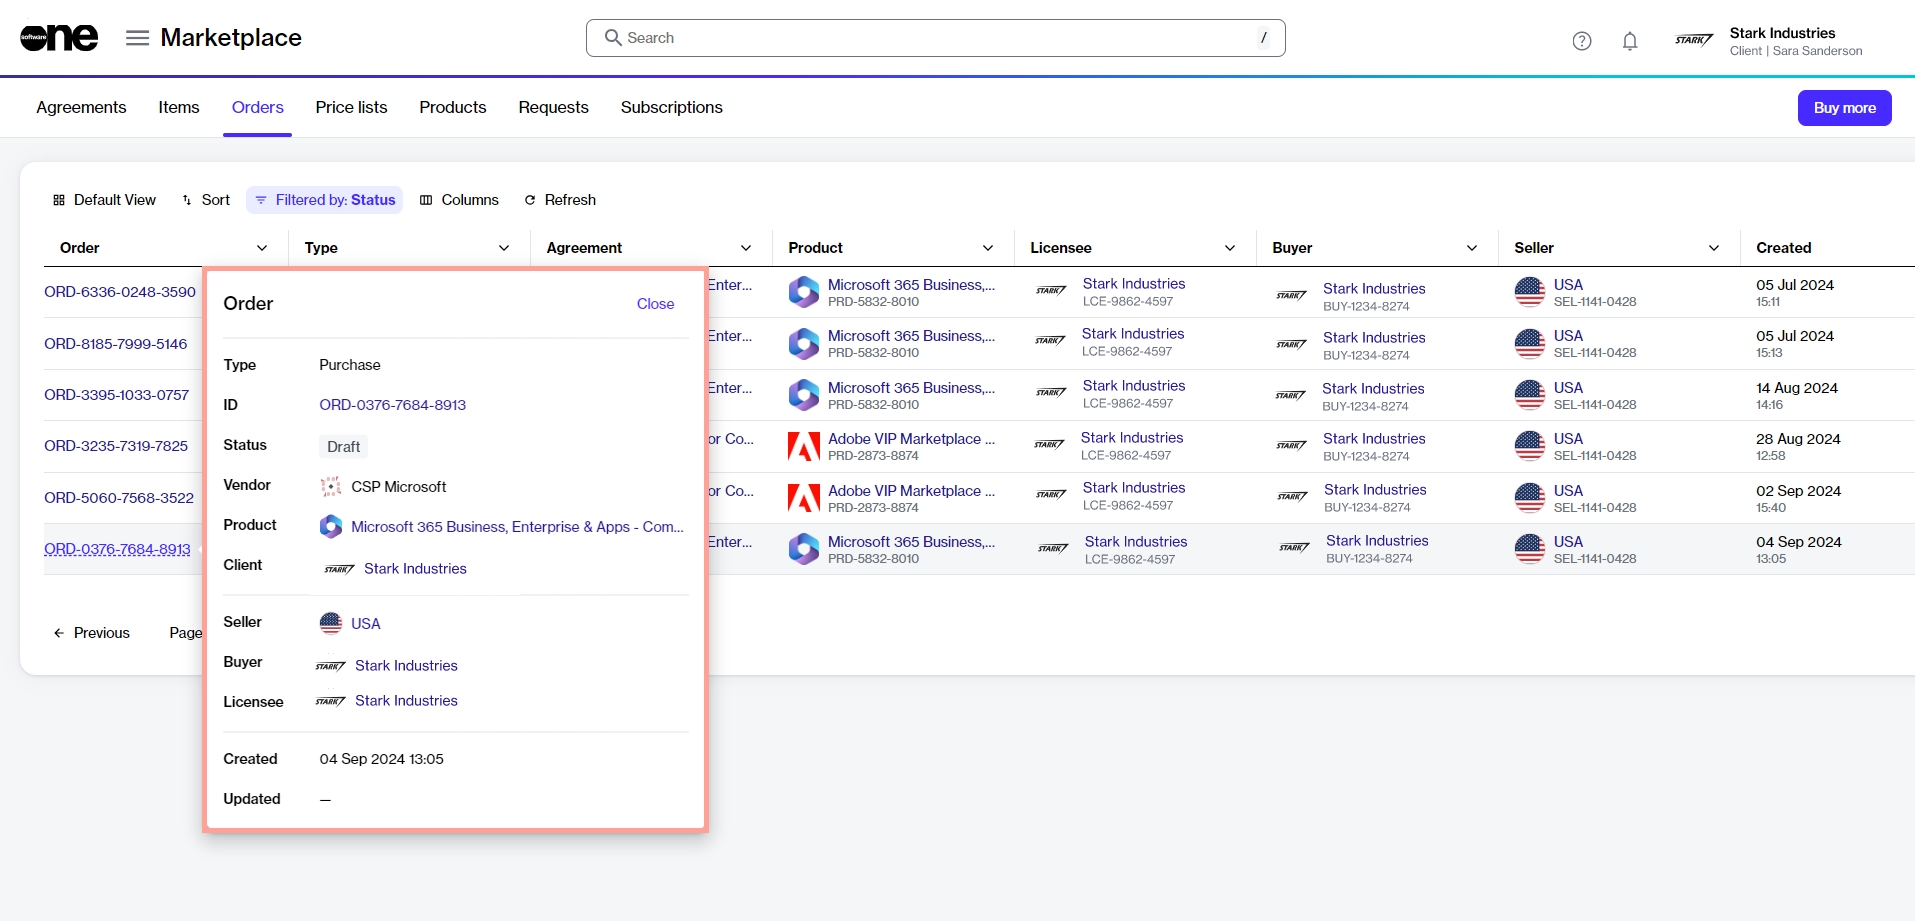Click the Previous page button

tap(92, 633)
